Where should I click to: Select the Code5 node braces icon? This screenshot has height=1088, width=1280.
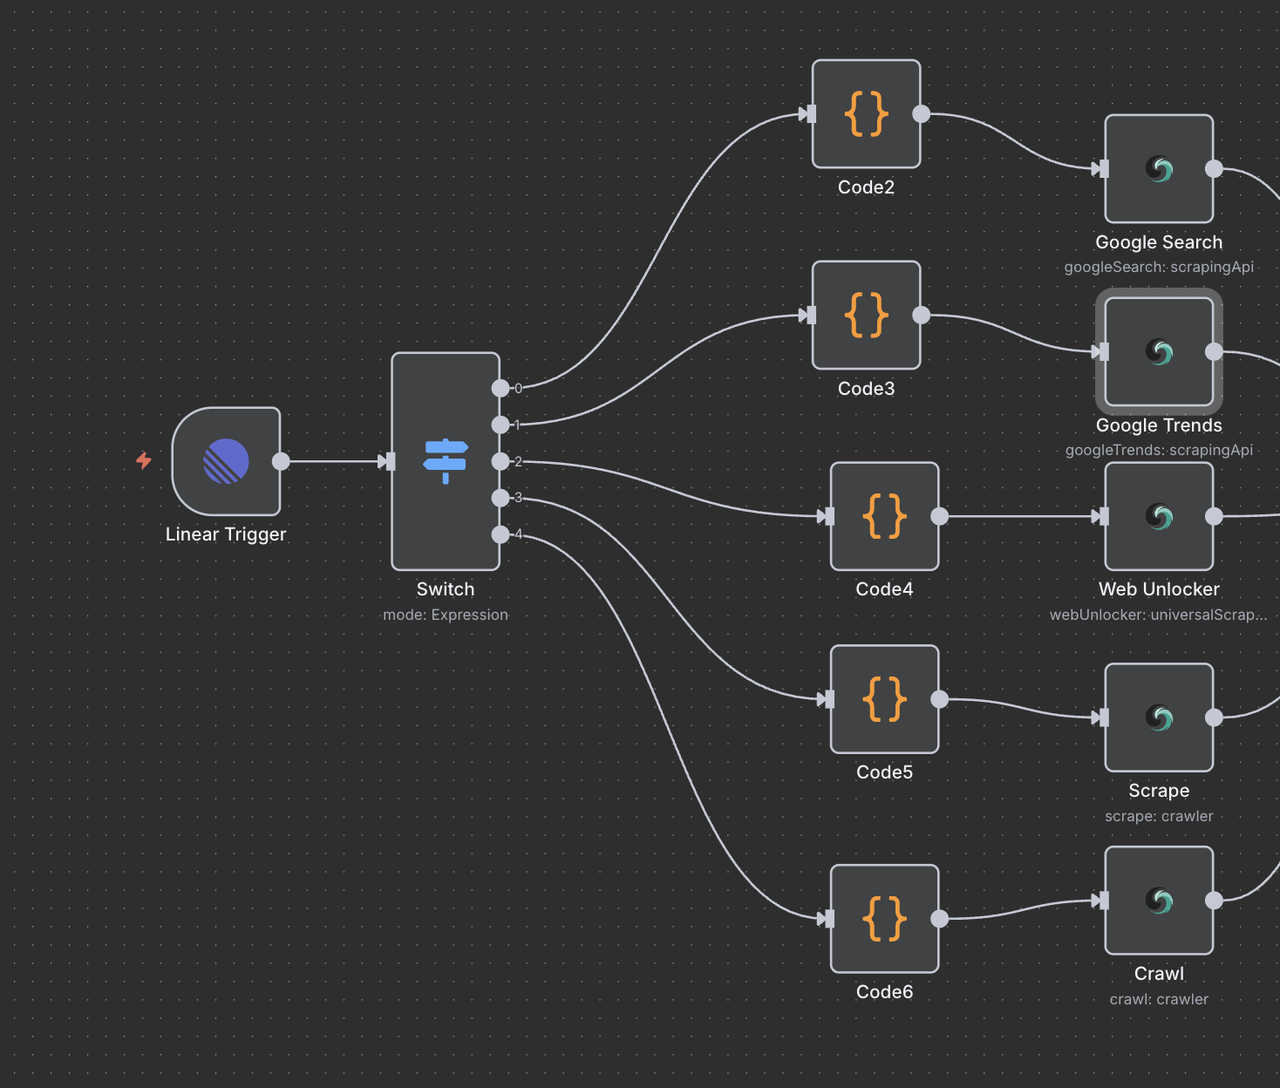coord(884,699)
